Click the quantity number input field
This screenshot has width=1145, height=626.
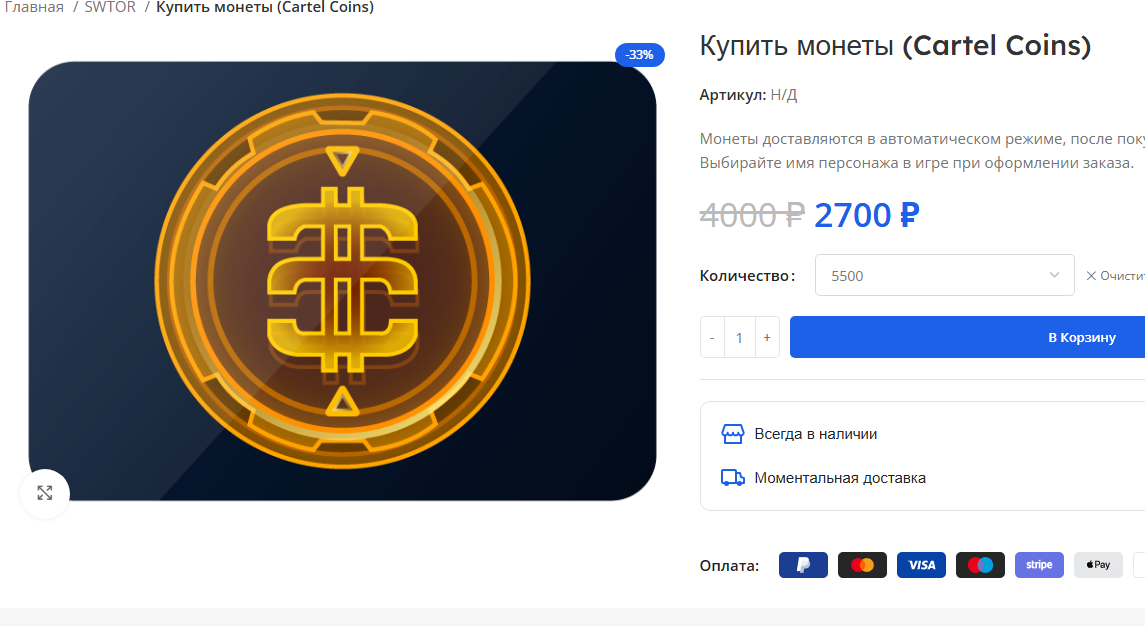[739, 337]
